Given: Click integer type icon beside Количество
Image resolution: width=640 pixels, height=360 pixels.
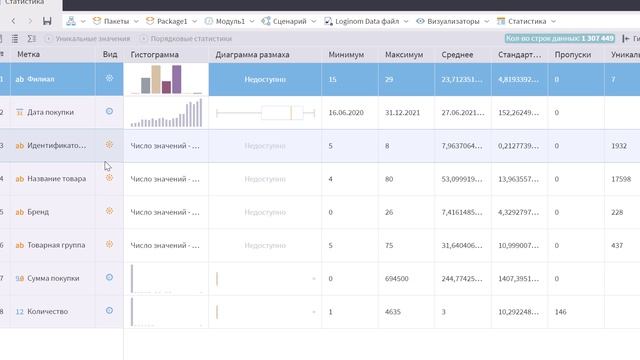Looking at the screenshot, I should pos(20,311).
